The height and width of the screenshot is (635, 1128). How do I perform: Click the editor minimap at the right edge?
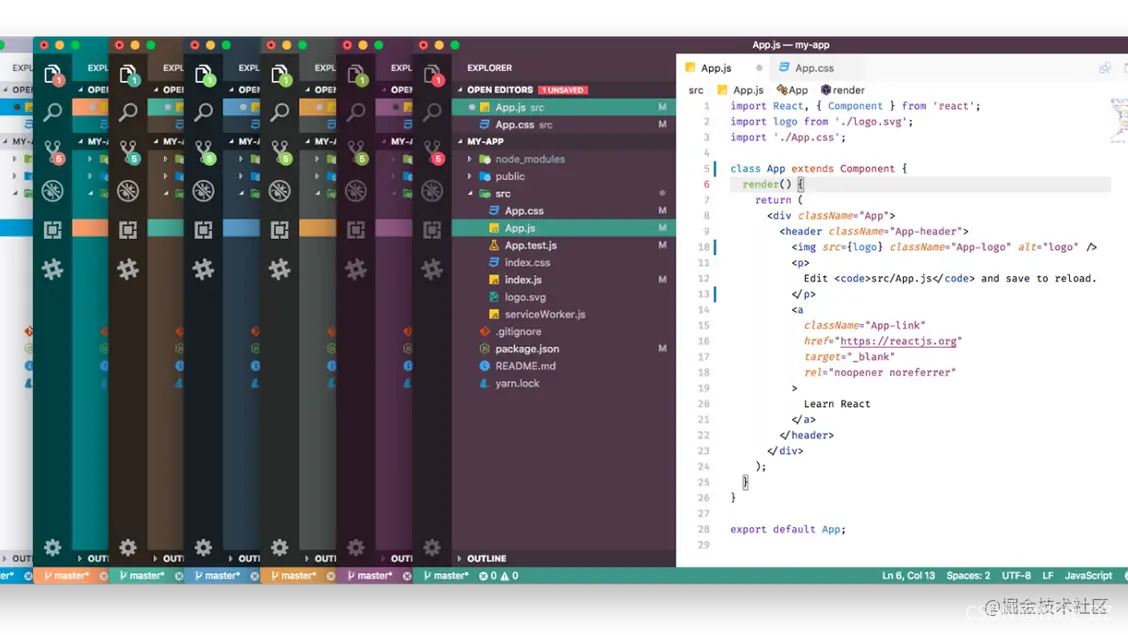1119,119
